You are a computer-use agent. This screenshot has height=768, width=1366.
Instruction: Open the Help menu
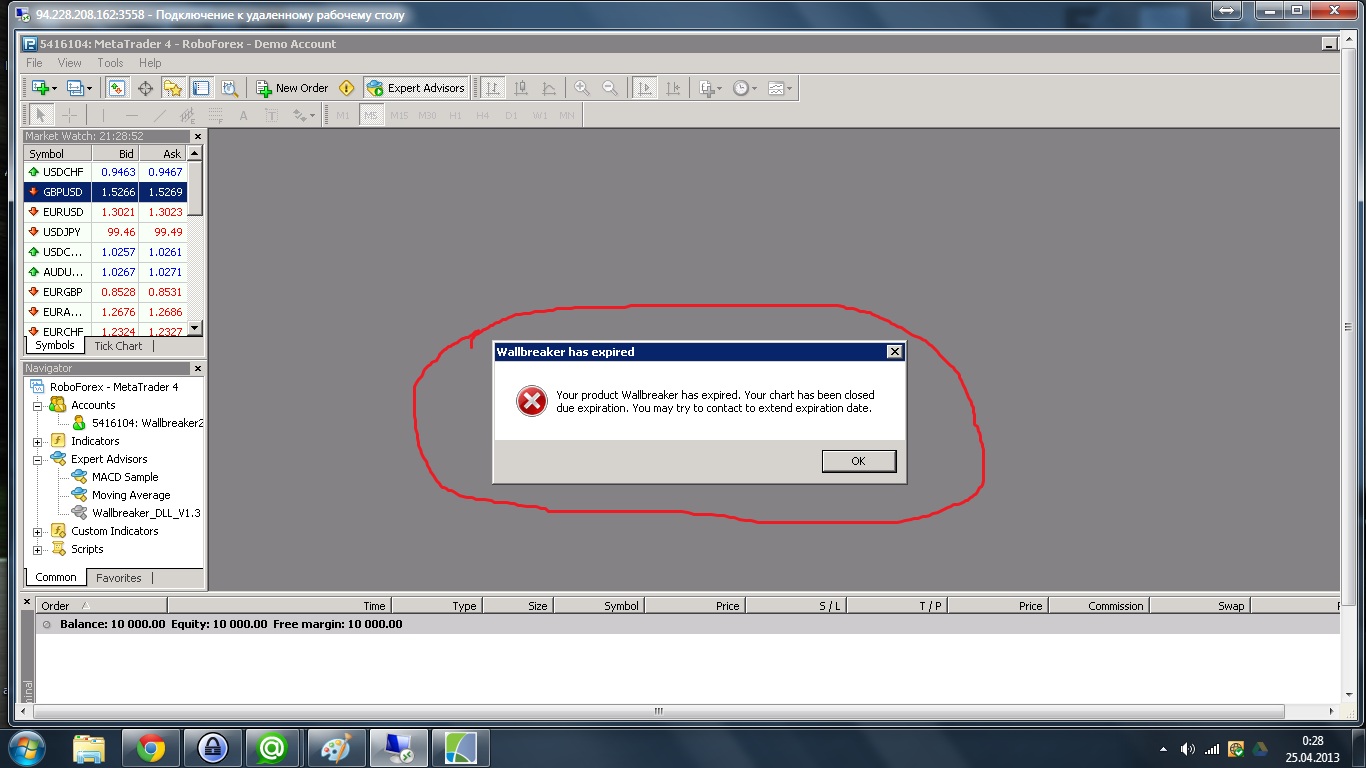click(150, 63)
